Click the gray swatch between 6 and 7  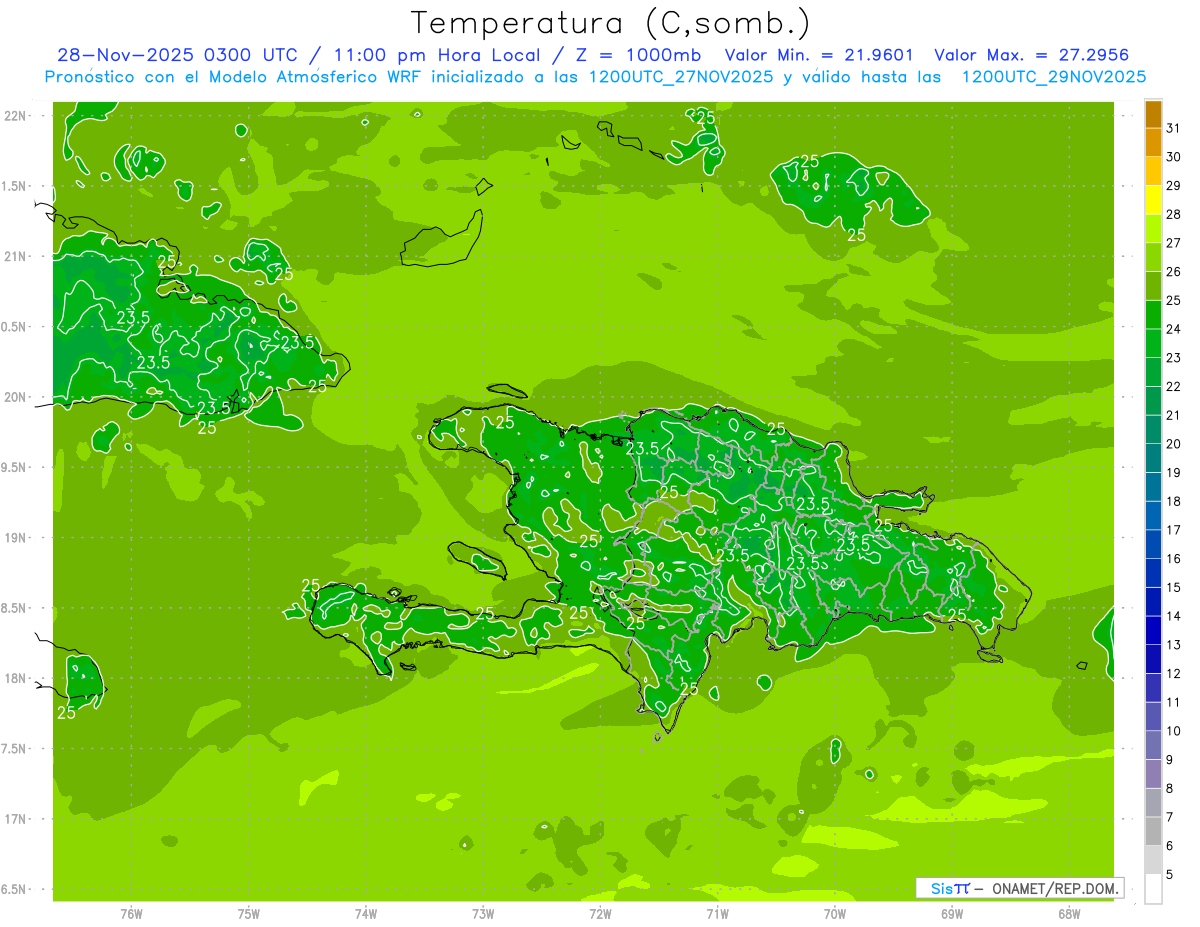point(1153,831)
